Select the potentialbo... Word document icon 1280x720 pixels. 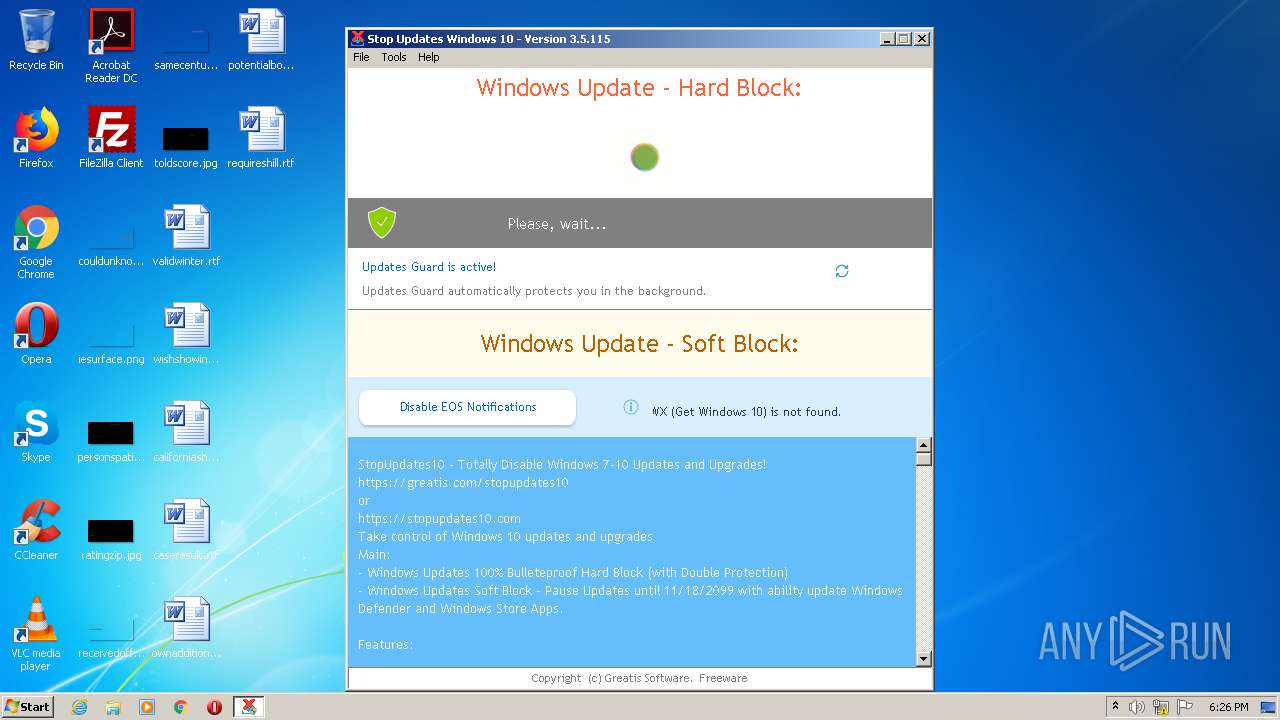click(261, 41)
